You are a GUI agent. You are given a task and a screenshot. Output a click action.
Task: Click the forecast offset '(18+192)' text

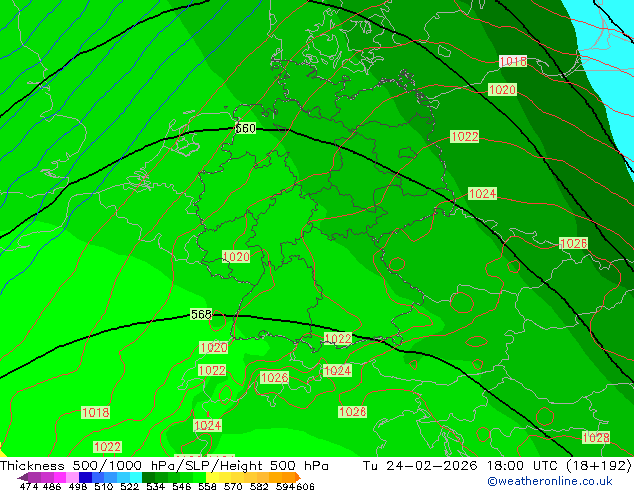coord(598,465)
